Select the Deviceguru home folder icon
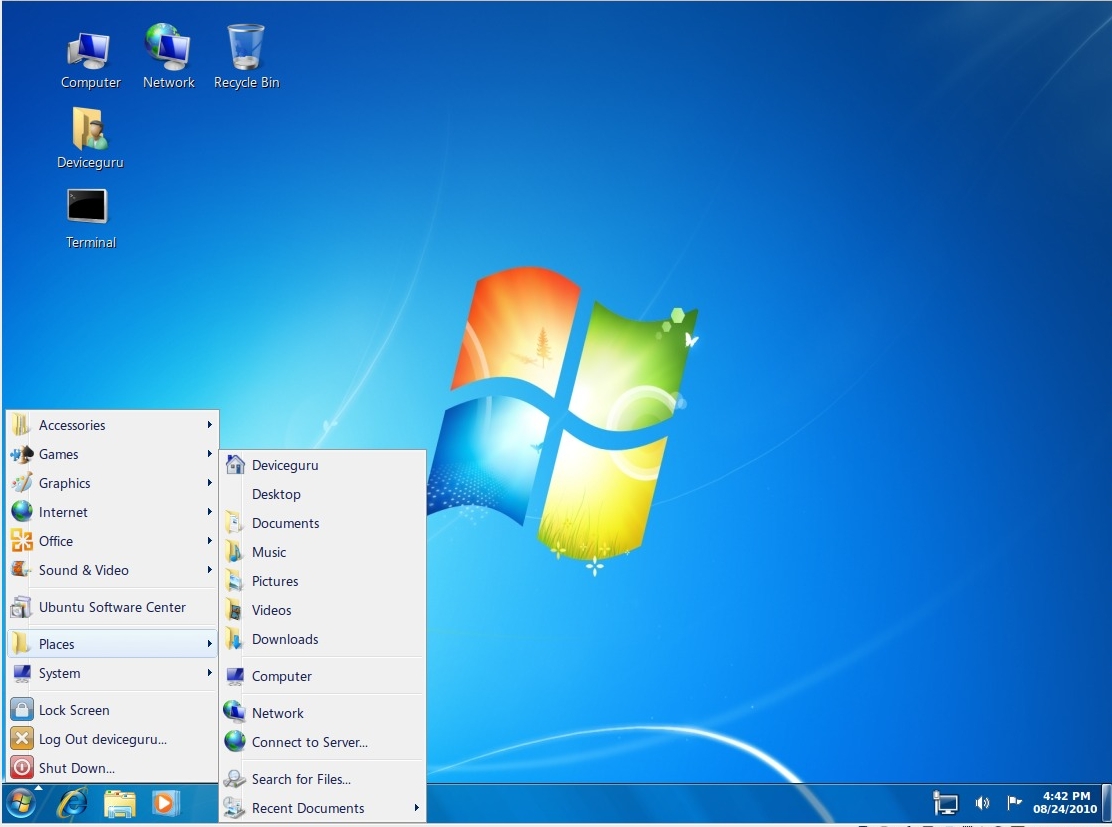 coord(90,138)
